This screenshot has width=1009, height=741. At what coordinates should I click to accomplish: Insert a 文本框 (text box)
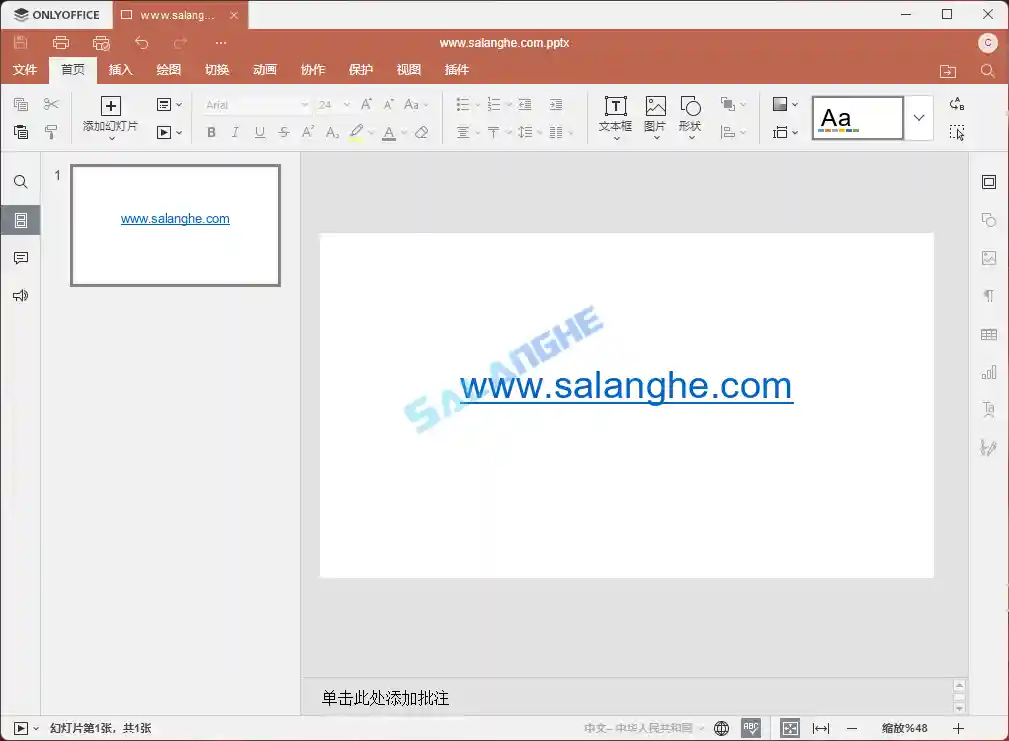[615, 116]
